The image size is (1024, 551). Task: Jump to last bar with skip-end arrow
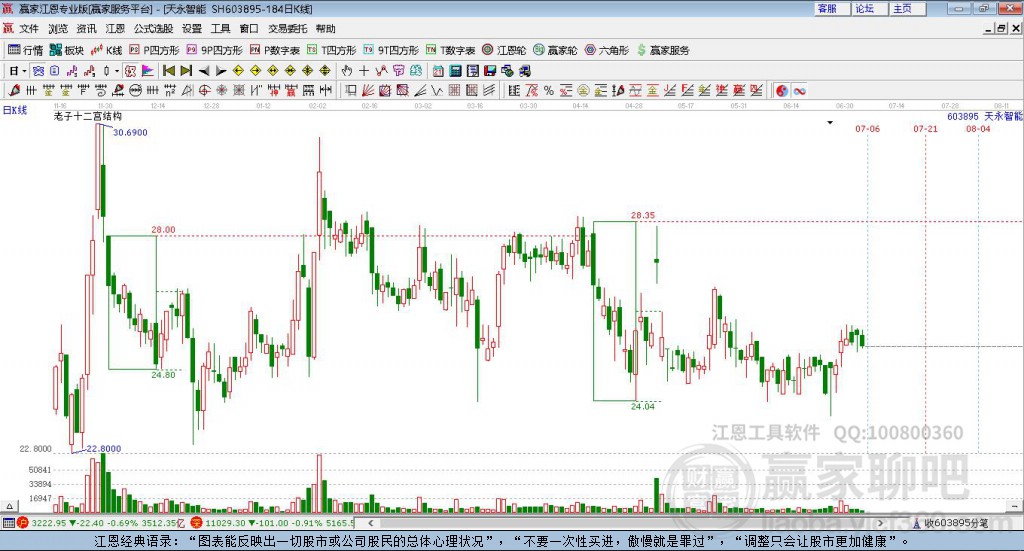point(186,71)
